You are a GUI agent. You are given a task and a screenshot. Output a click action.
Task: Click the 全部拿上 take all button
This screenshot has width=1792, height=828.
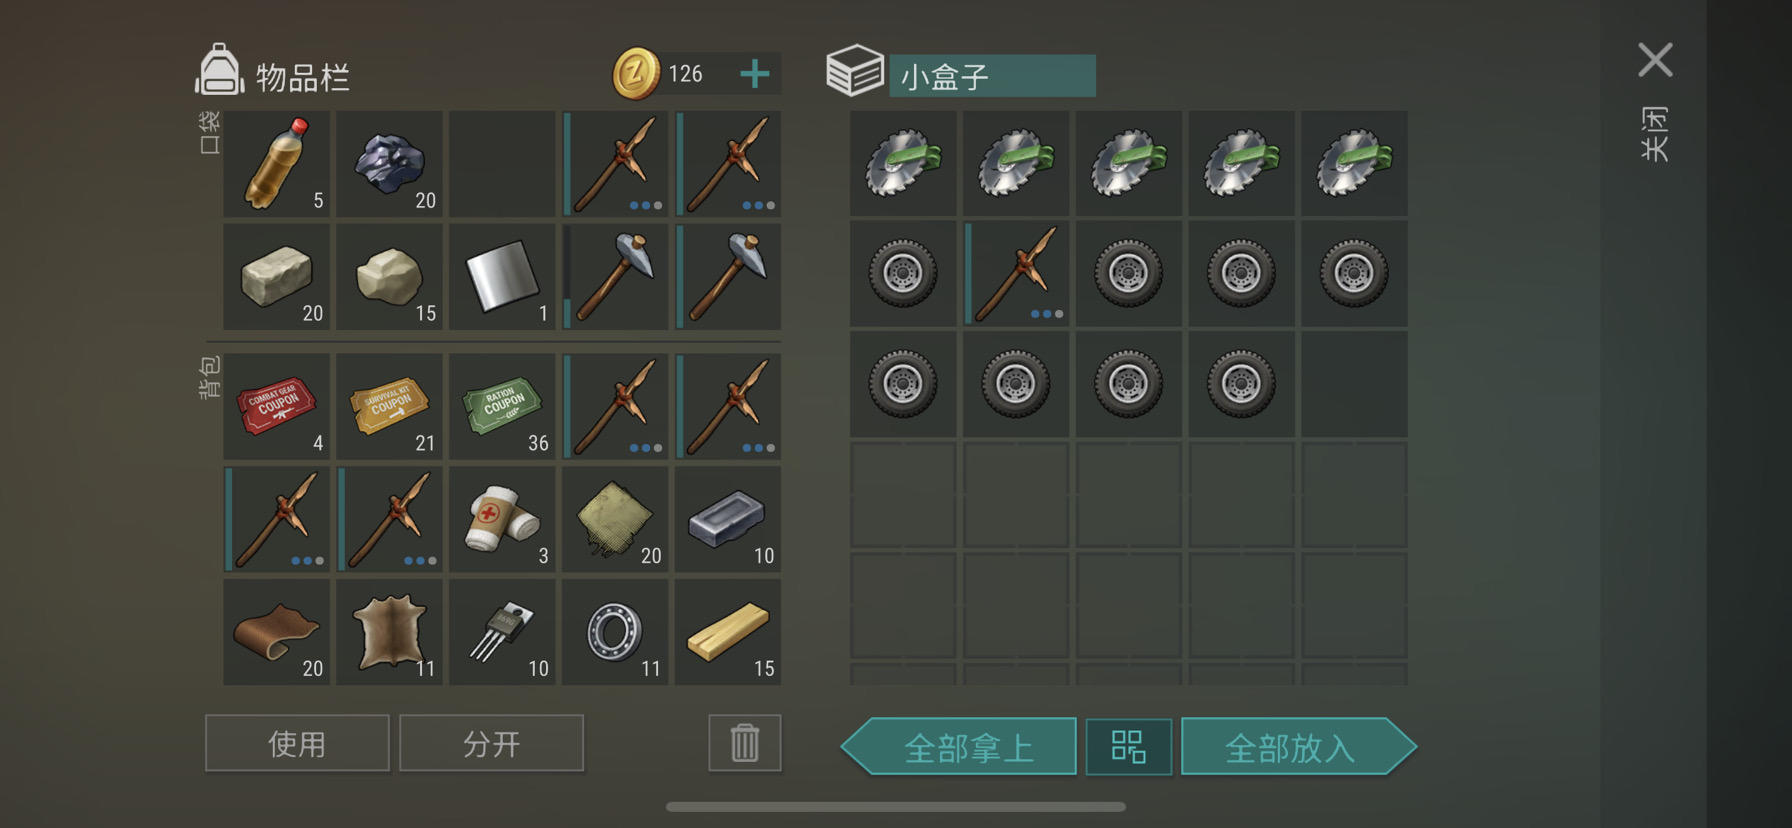[x=959, y=746]
